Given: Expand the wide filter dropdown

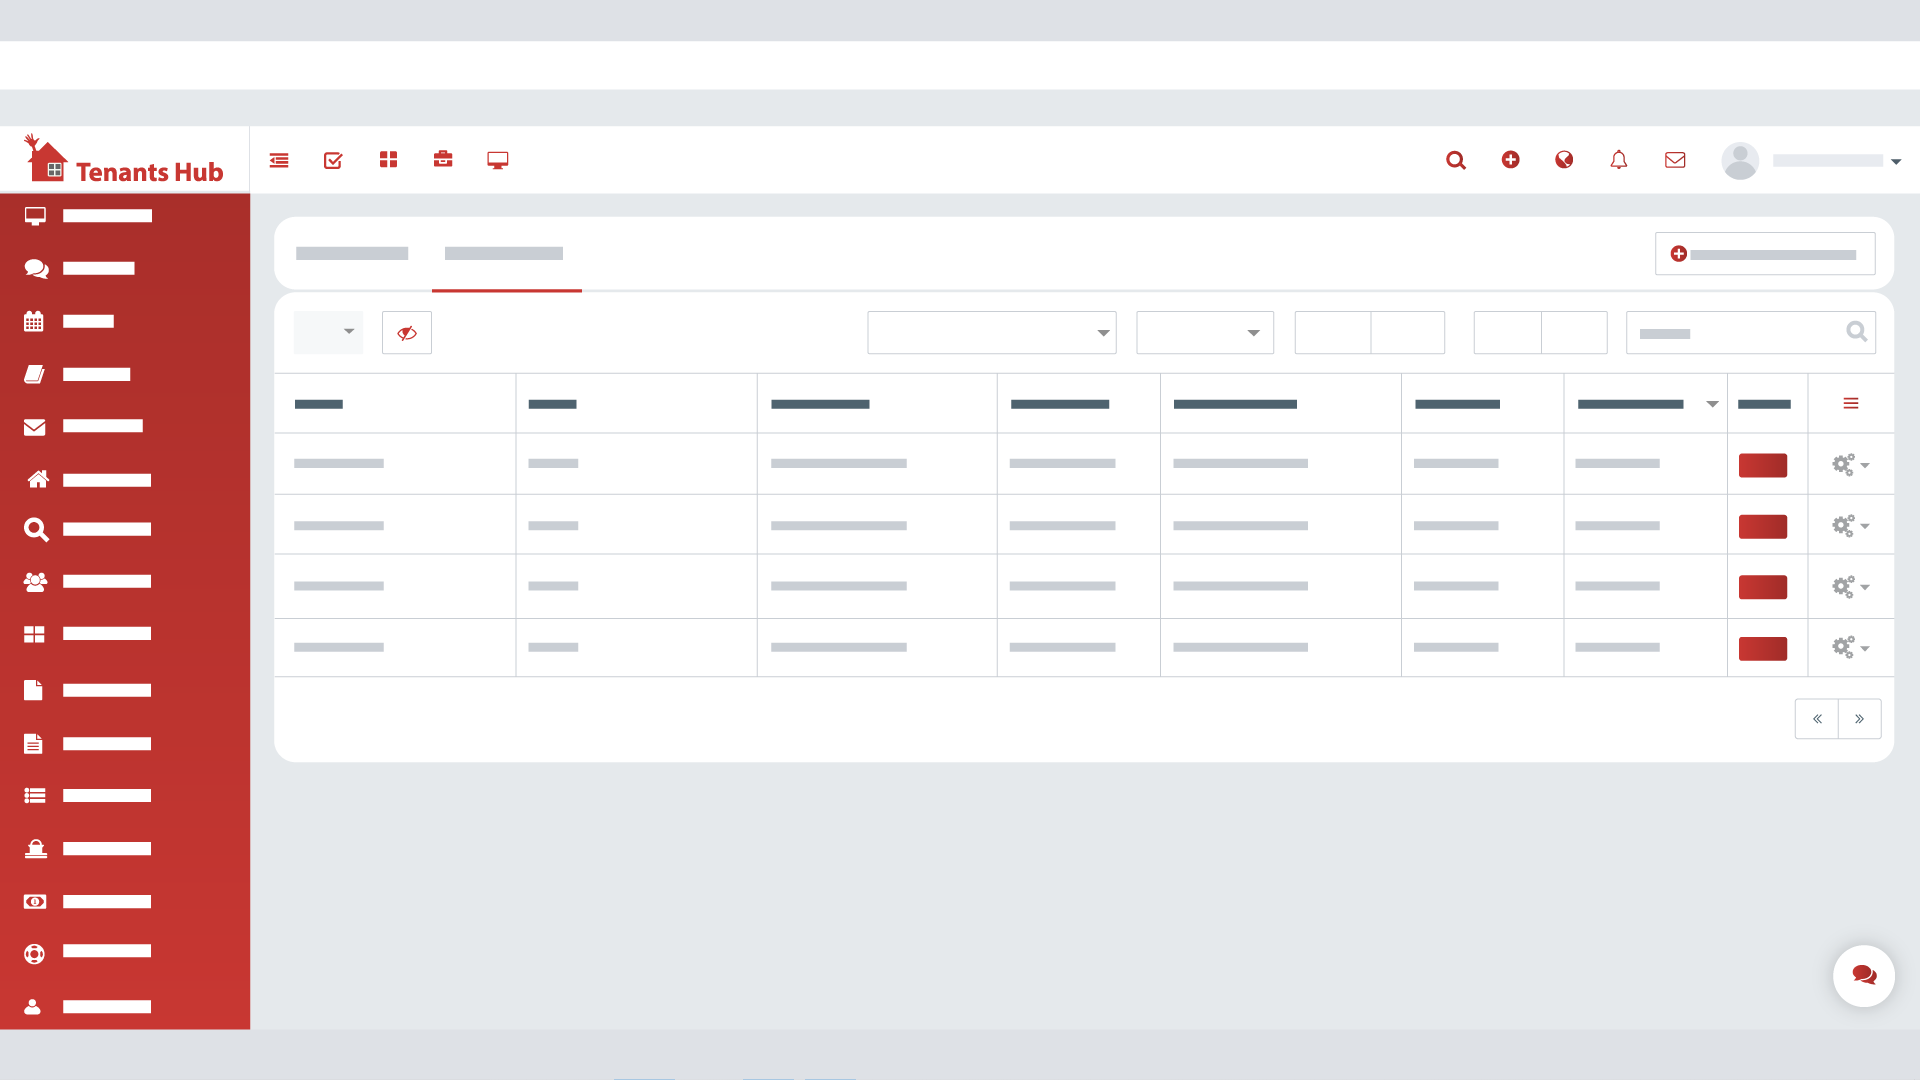Looking at the screenshot, I should pyautogui.click(x=991, y=333).
